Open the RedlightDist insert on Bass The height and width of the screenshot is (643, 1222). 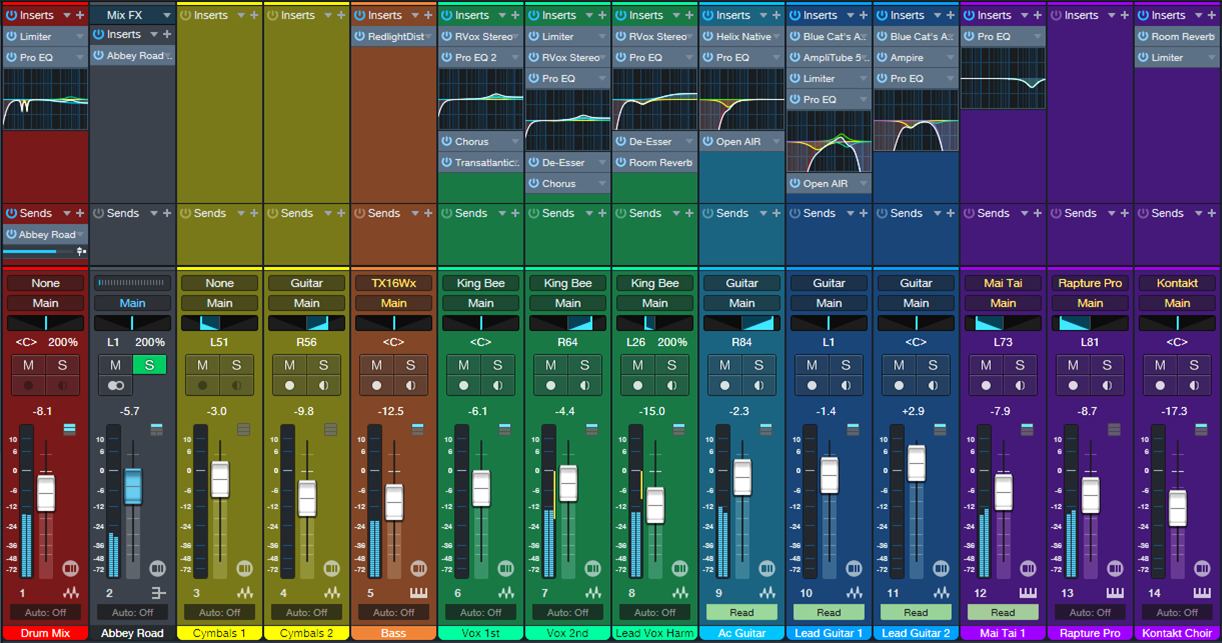(x=394, y=36)
